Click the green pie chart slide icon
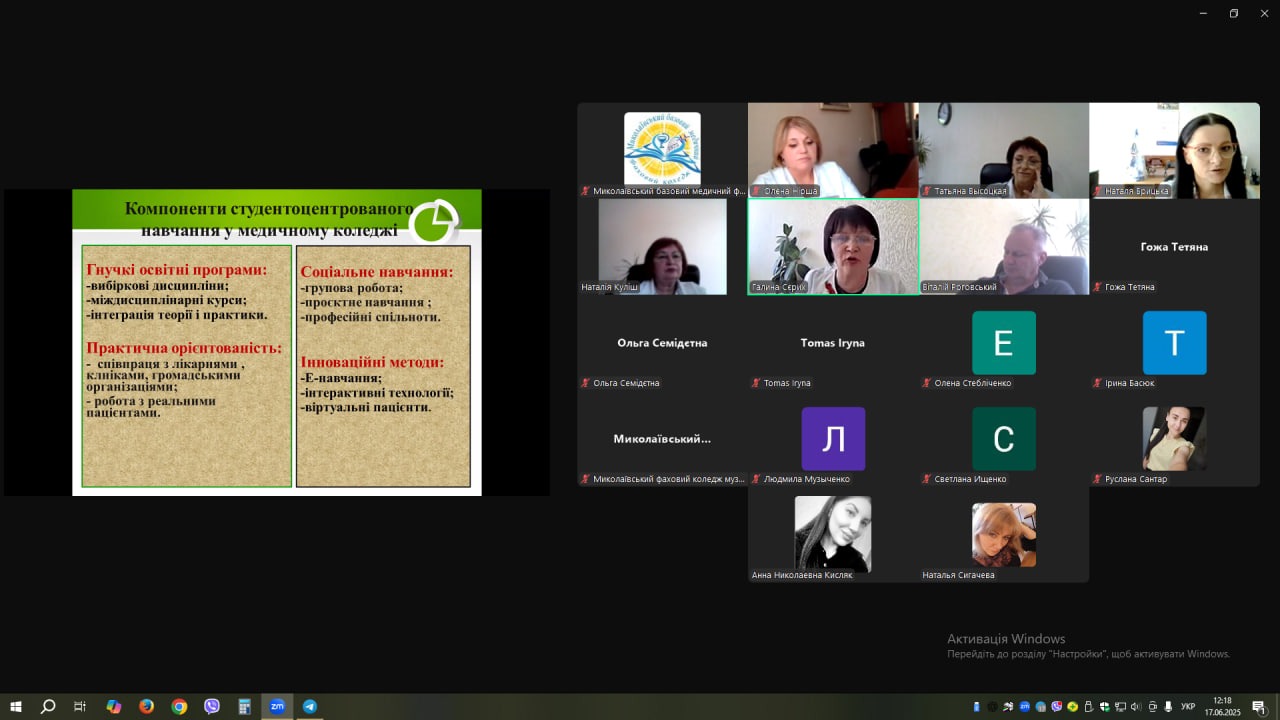Viewport: 1280px width, 720px height. pyautogui.click(x=434, y=222)
